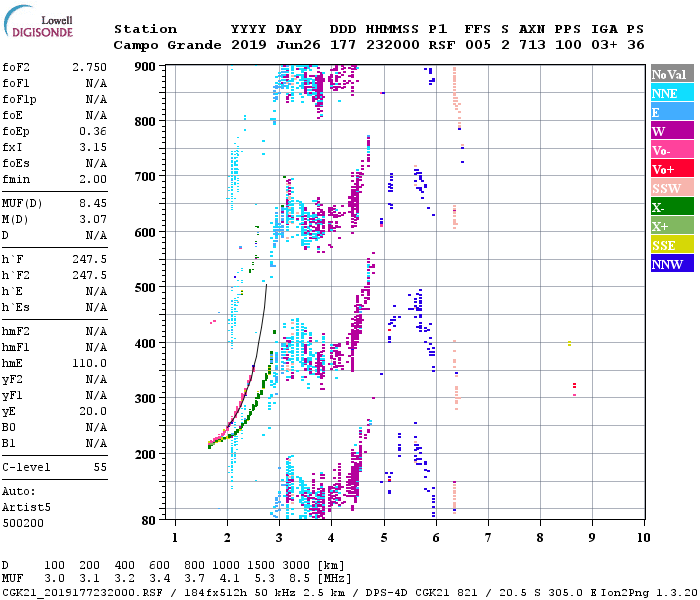
Task: Click the year 2019 in header
Action: coord(249,45)
